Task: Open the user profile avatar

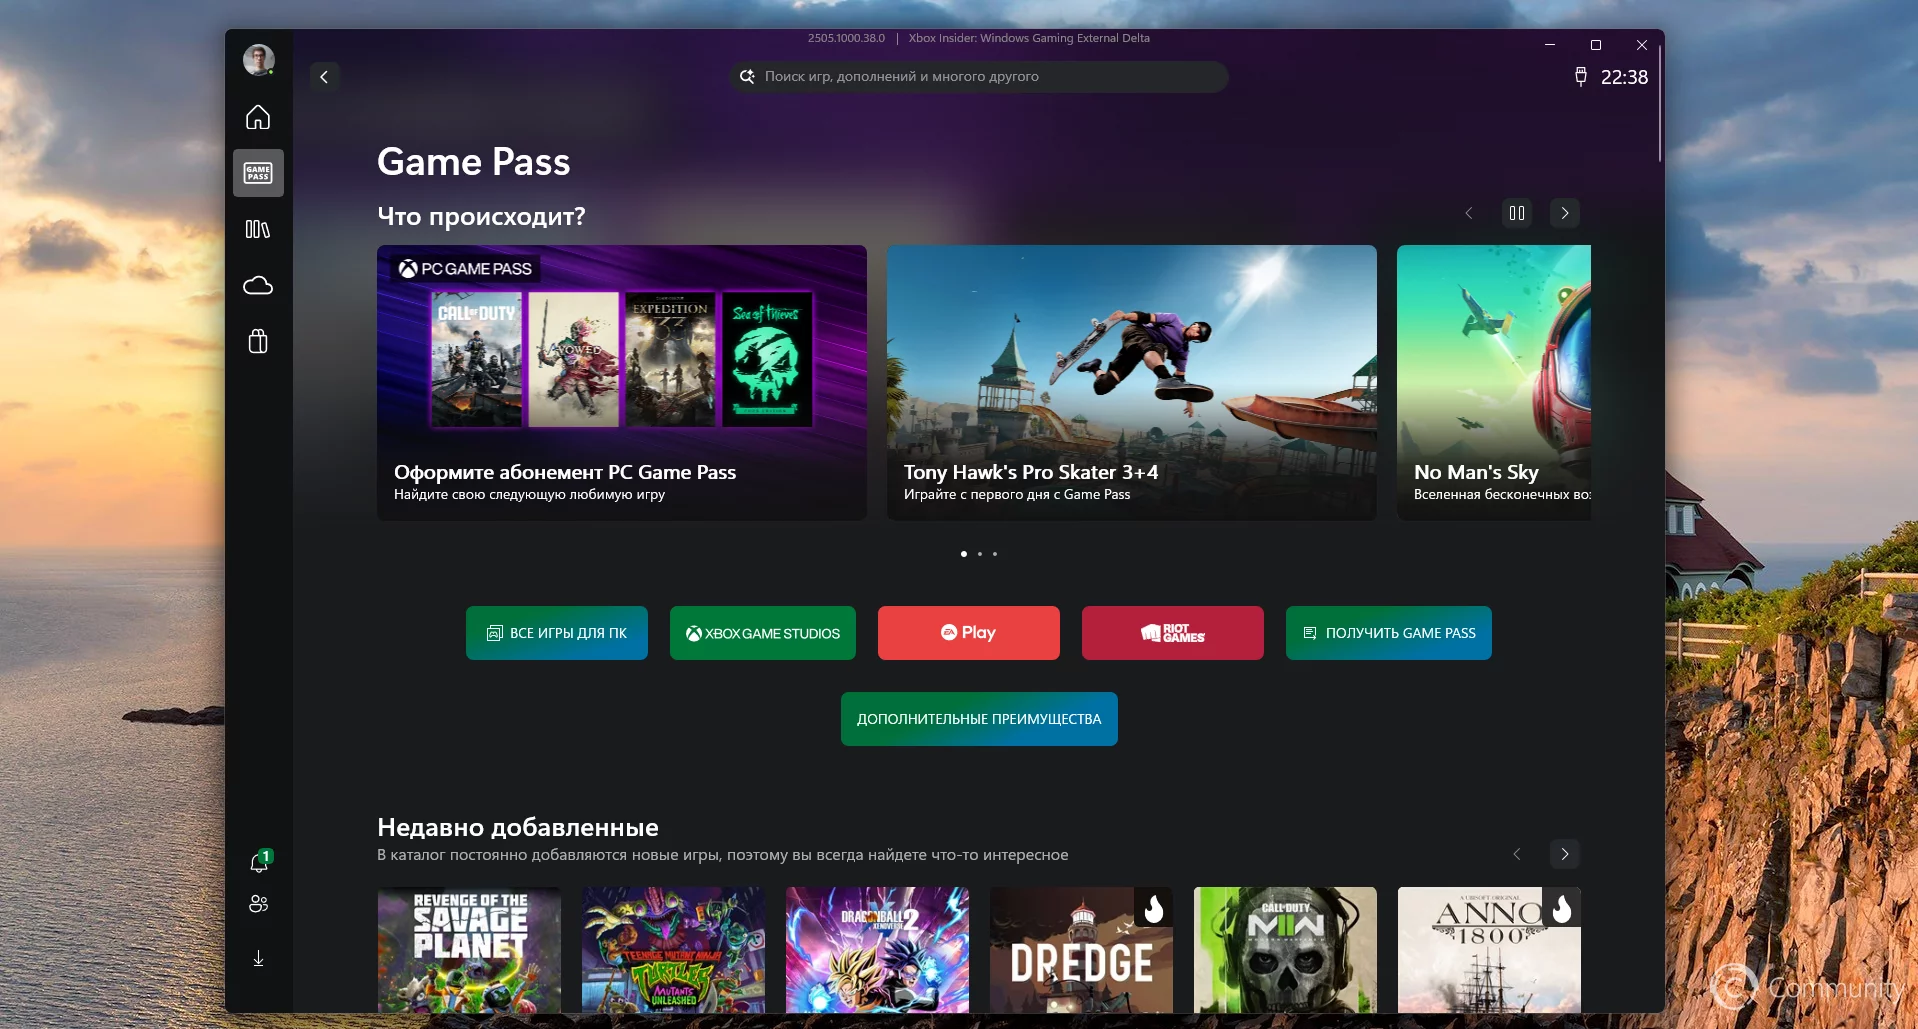Action: [x=259, y=60]
